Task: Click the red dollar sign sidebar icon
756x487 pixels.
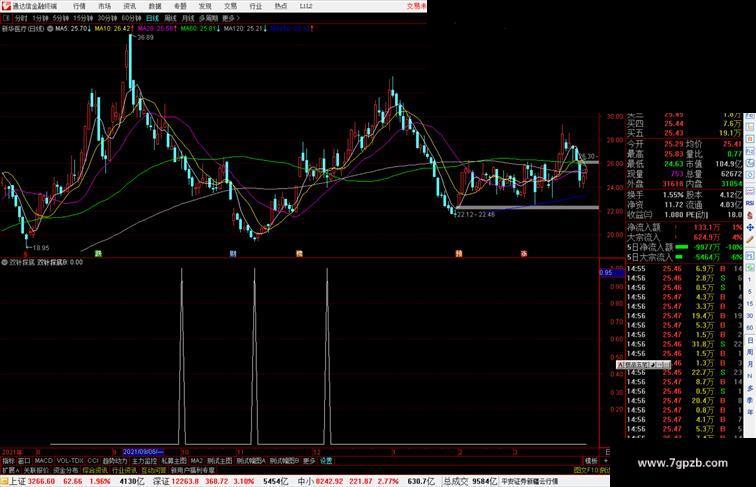Action: coord(750,215)
